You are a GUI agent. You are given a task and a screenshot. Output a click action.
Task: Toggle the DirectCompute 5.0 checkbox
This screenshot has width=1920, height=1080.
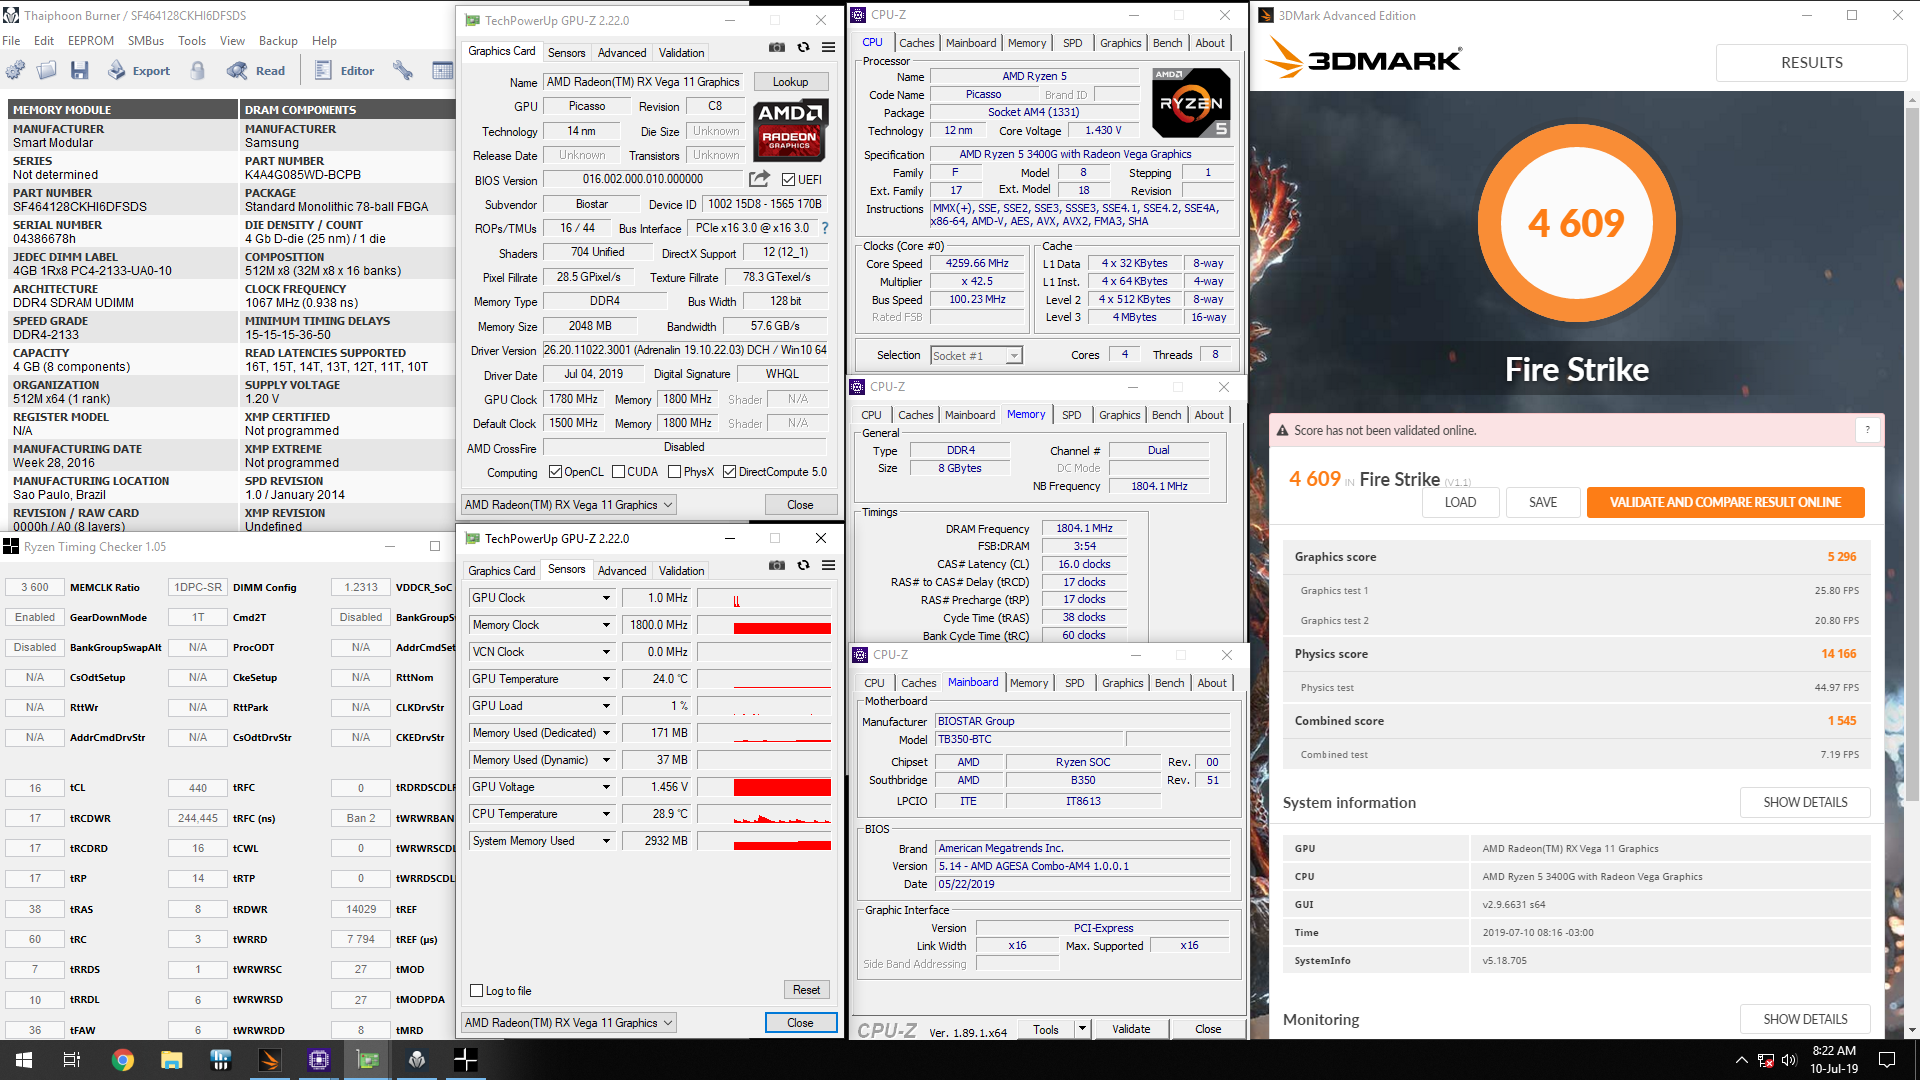[x=729, y=472]
